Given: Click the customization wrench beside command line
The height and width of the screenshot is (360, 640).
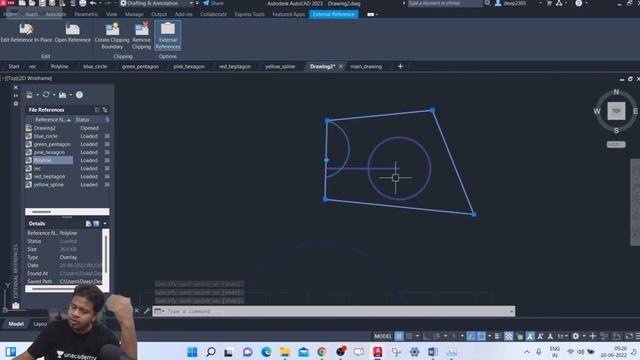Looking at the screenshot, I should pos(147,311).
